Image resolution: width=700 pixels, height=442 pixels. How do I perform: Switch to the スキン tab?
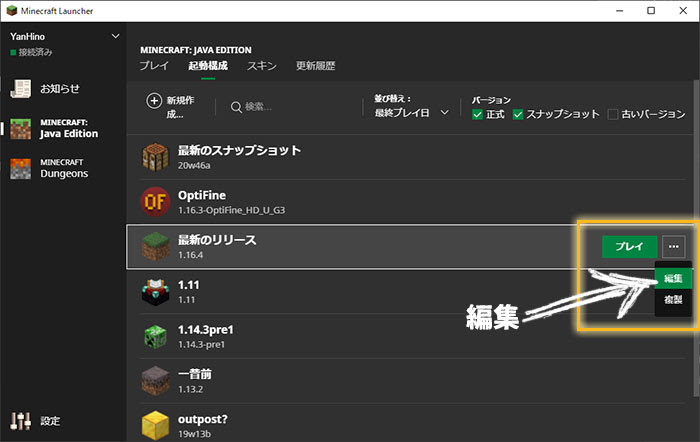coord(262,66)
